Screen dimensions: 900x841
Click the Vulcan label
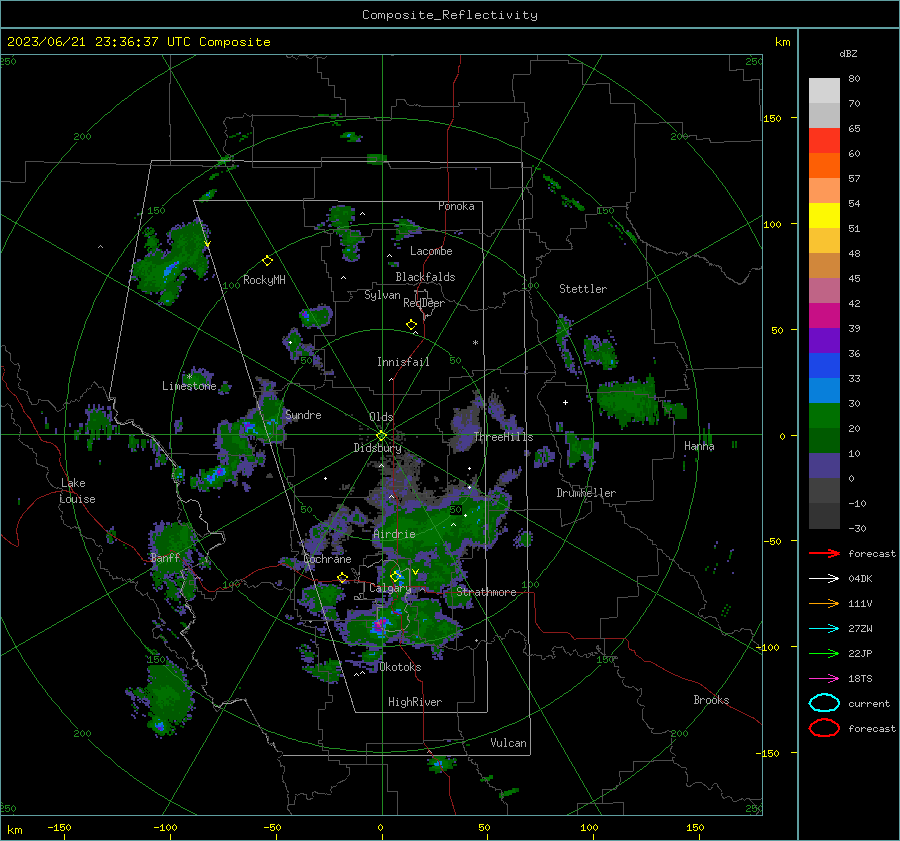508,743
